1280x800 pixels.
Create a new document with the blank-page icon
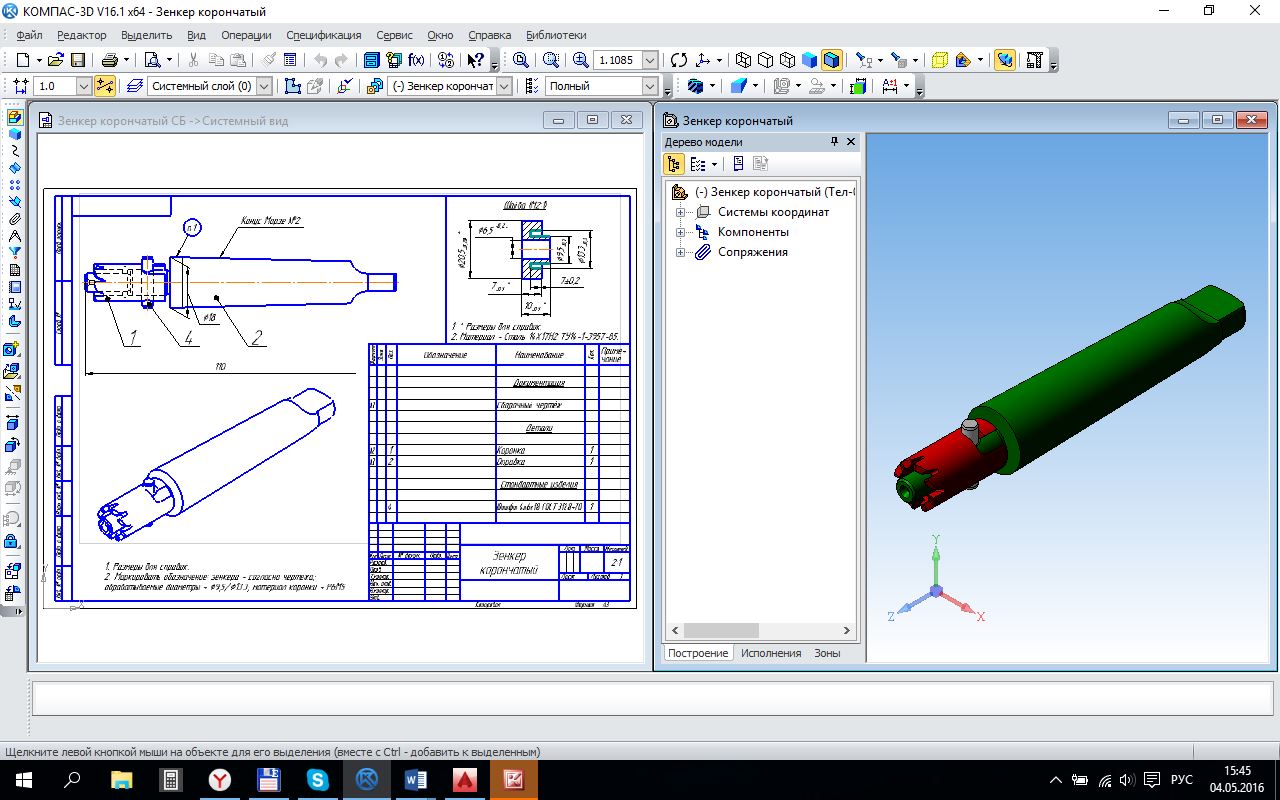pyautogui.click(x=22, y=60)
